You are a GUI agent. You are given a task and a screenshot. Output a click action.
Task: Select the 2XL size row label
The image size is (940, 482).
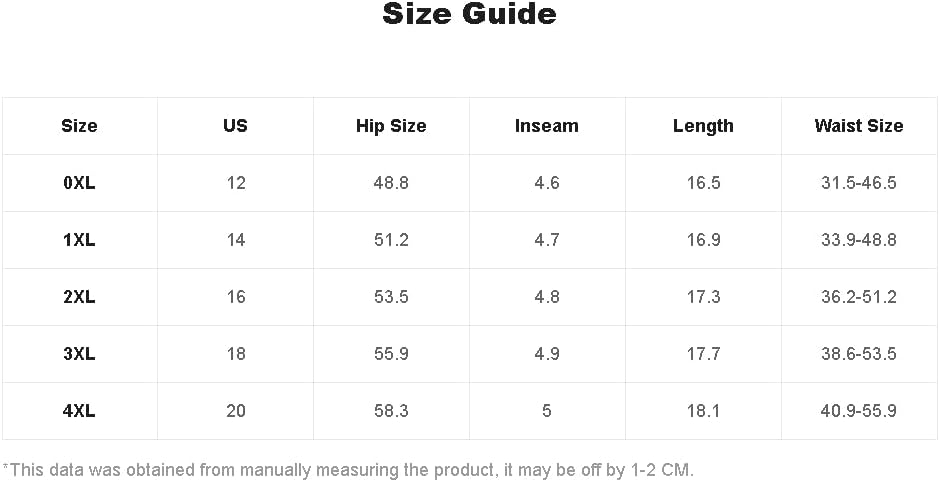[x=79, y=297]
